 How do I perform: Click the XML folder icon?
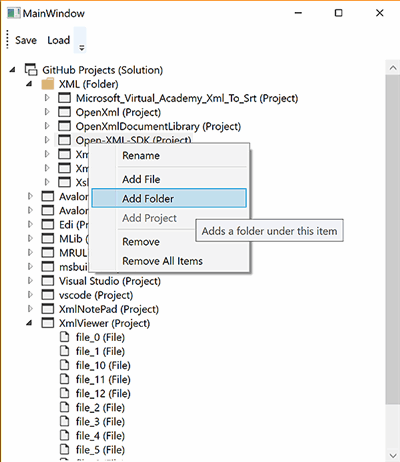coord(48,84)
